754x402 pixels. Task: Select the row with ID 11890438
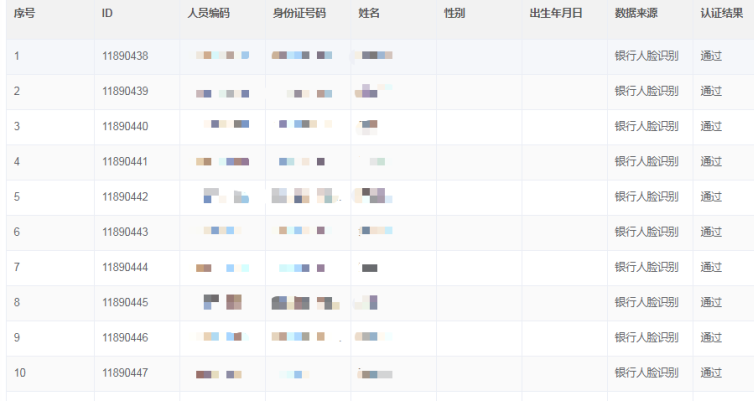pos(125,56)
